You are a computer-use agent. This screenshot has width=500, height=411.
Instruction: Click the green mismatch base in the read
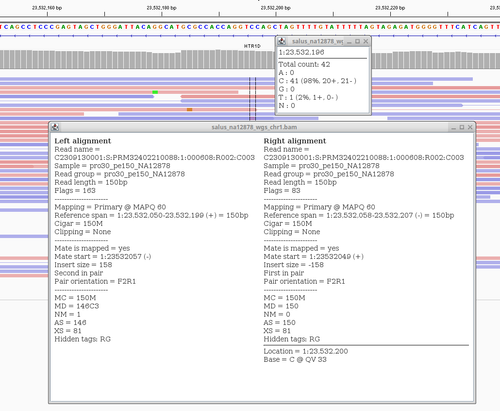155,92
